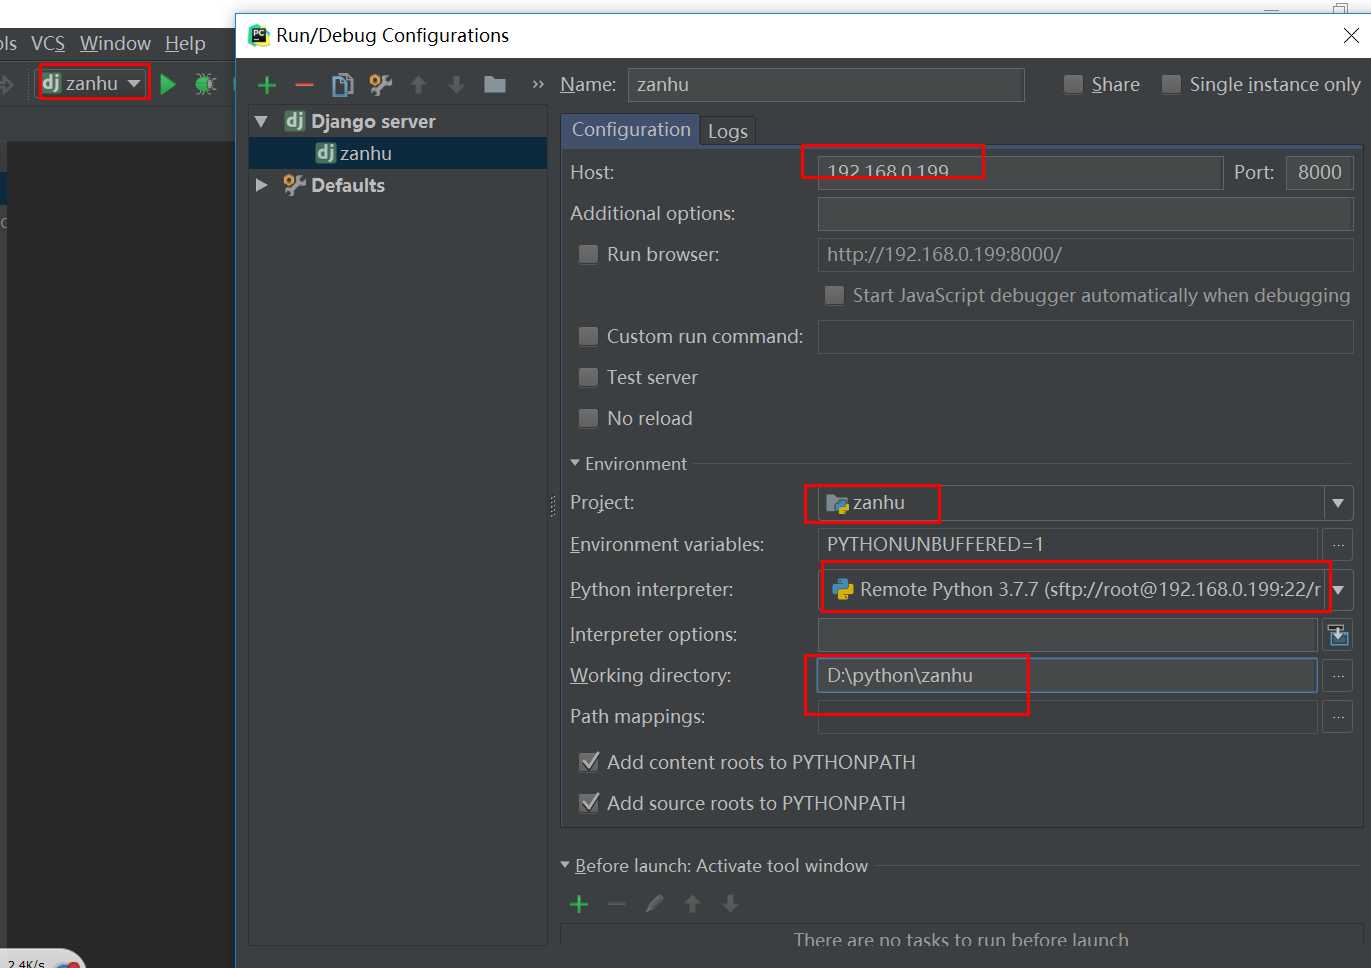This screenshot has height=968, width=1371.
Task: Create new folder icon in the configurations toolbar
Action: point(495,85)
